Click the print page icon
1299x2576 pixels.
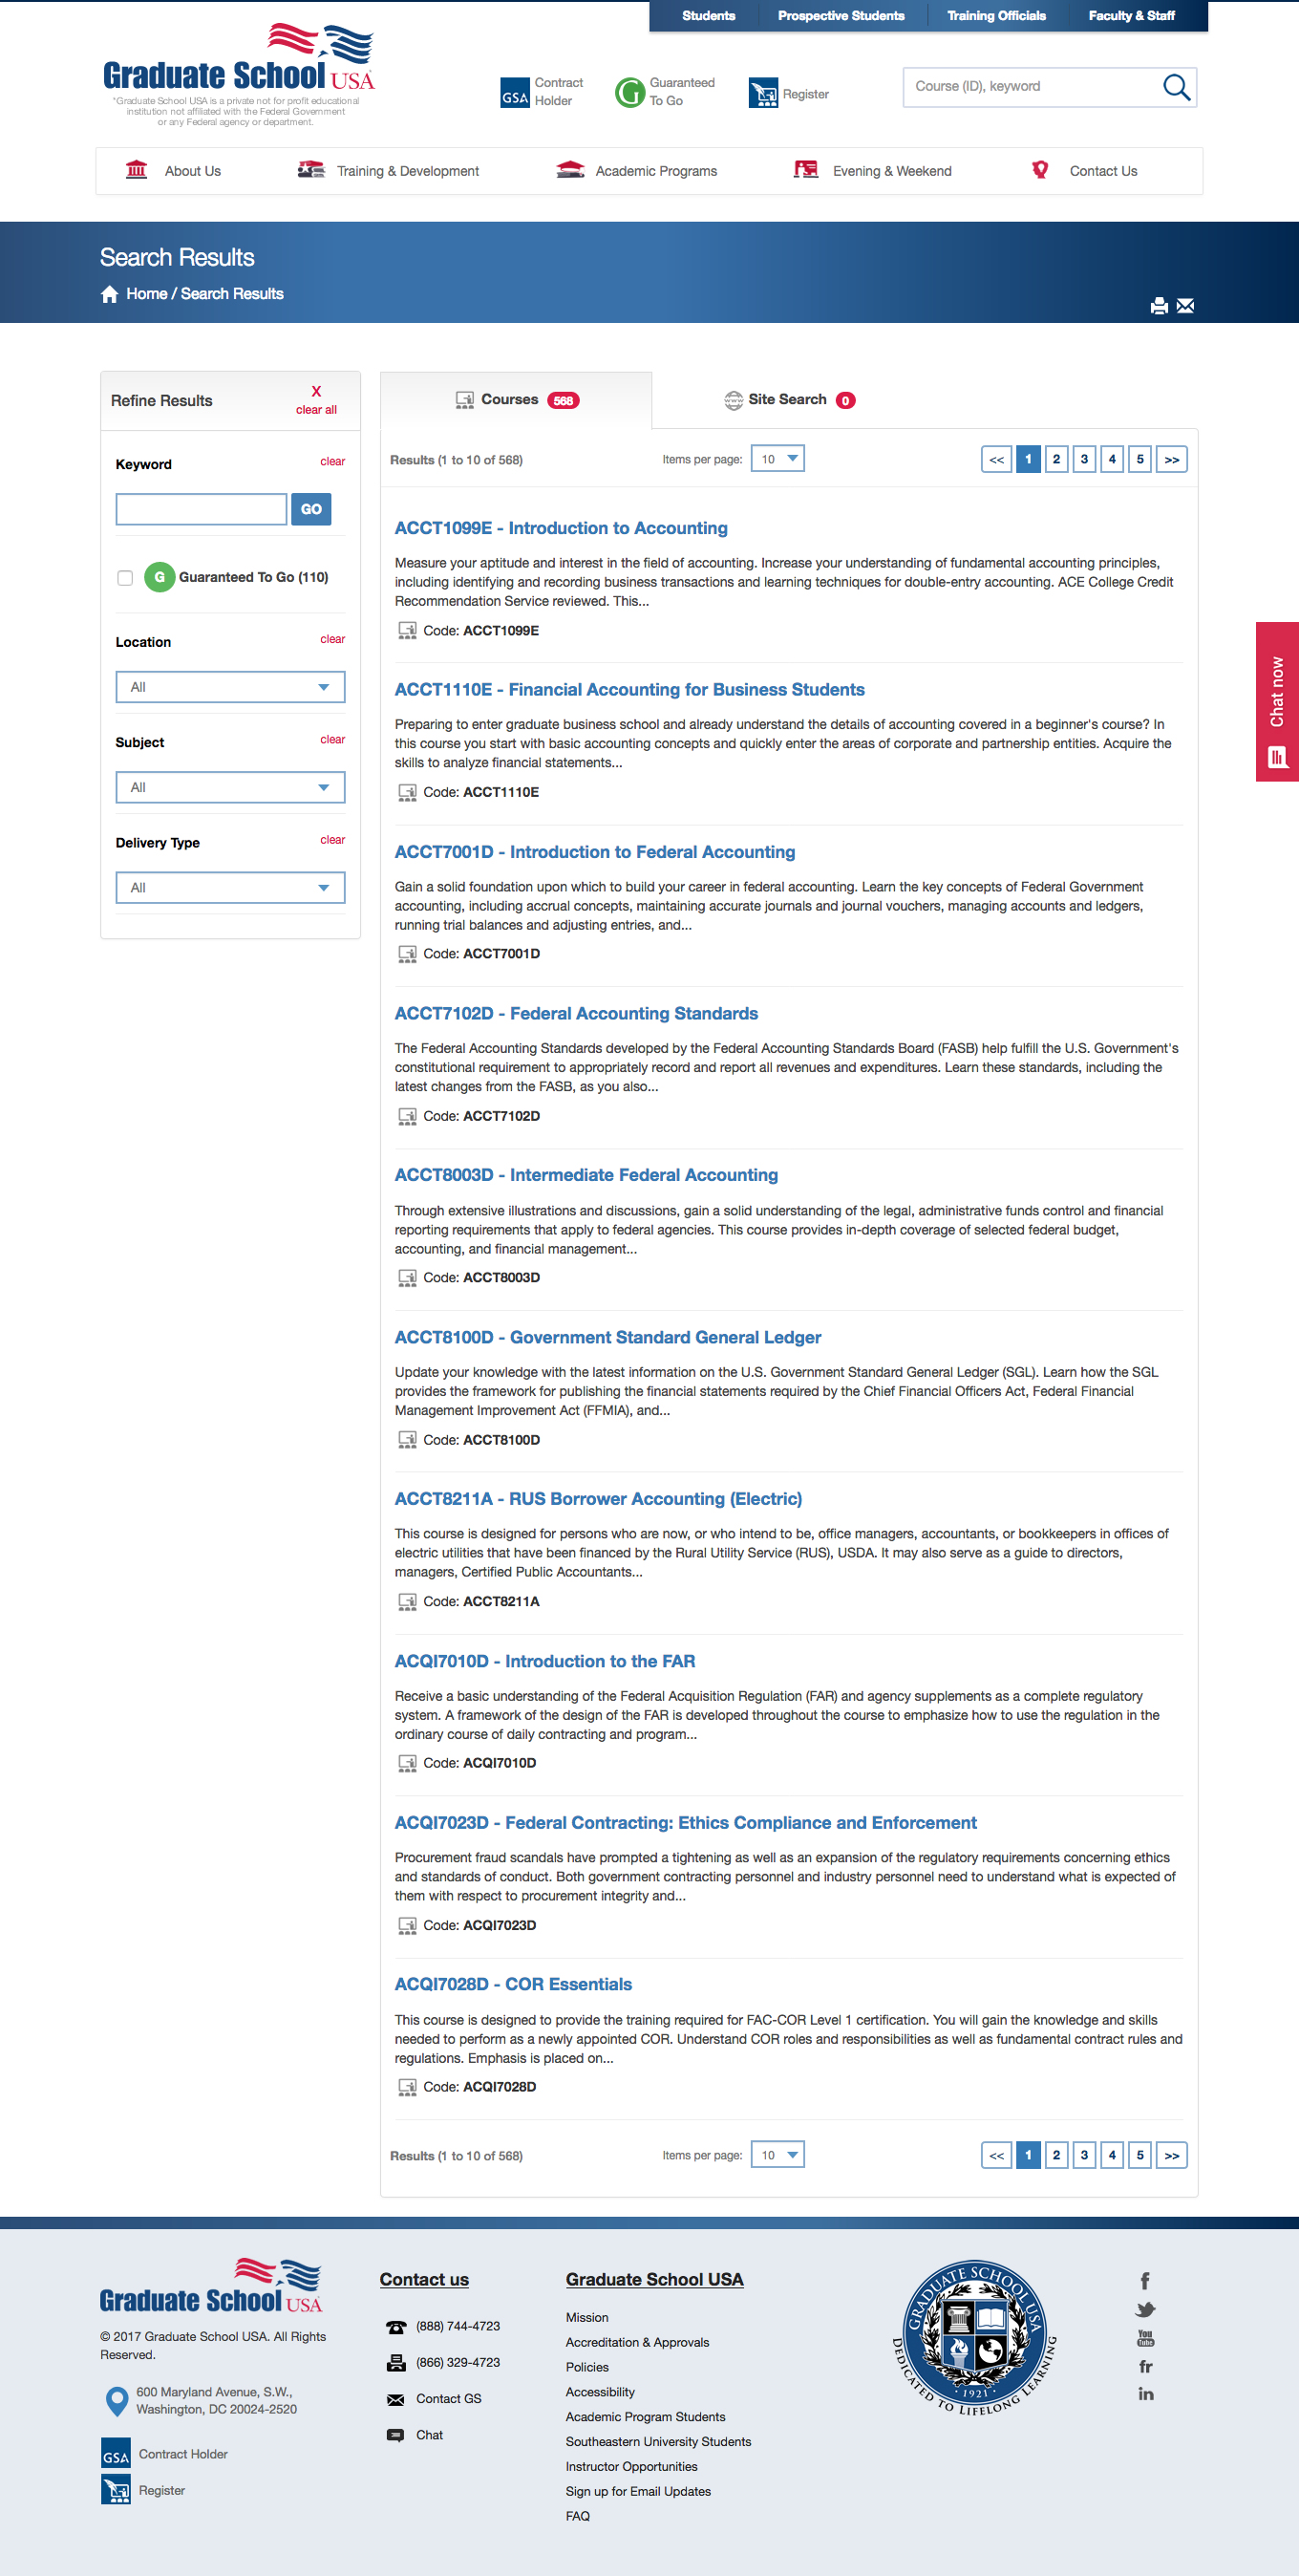(1159, 306)
